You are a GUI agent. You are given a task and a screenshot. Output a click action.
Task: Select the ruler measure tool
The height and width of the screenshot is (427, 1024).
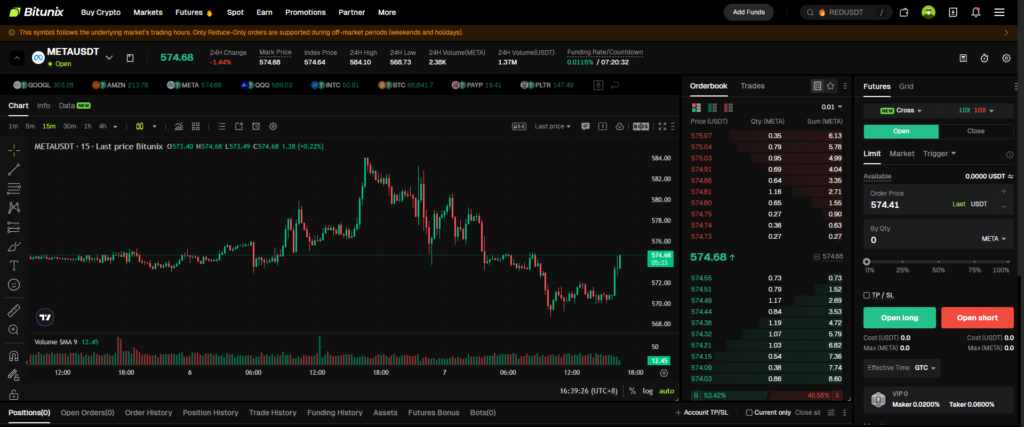pos(14,310)
